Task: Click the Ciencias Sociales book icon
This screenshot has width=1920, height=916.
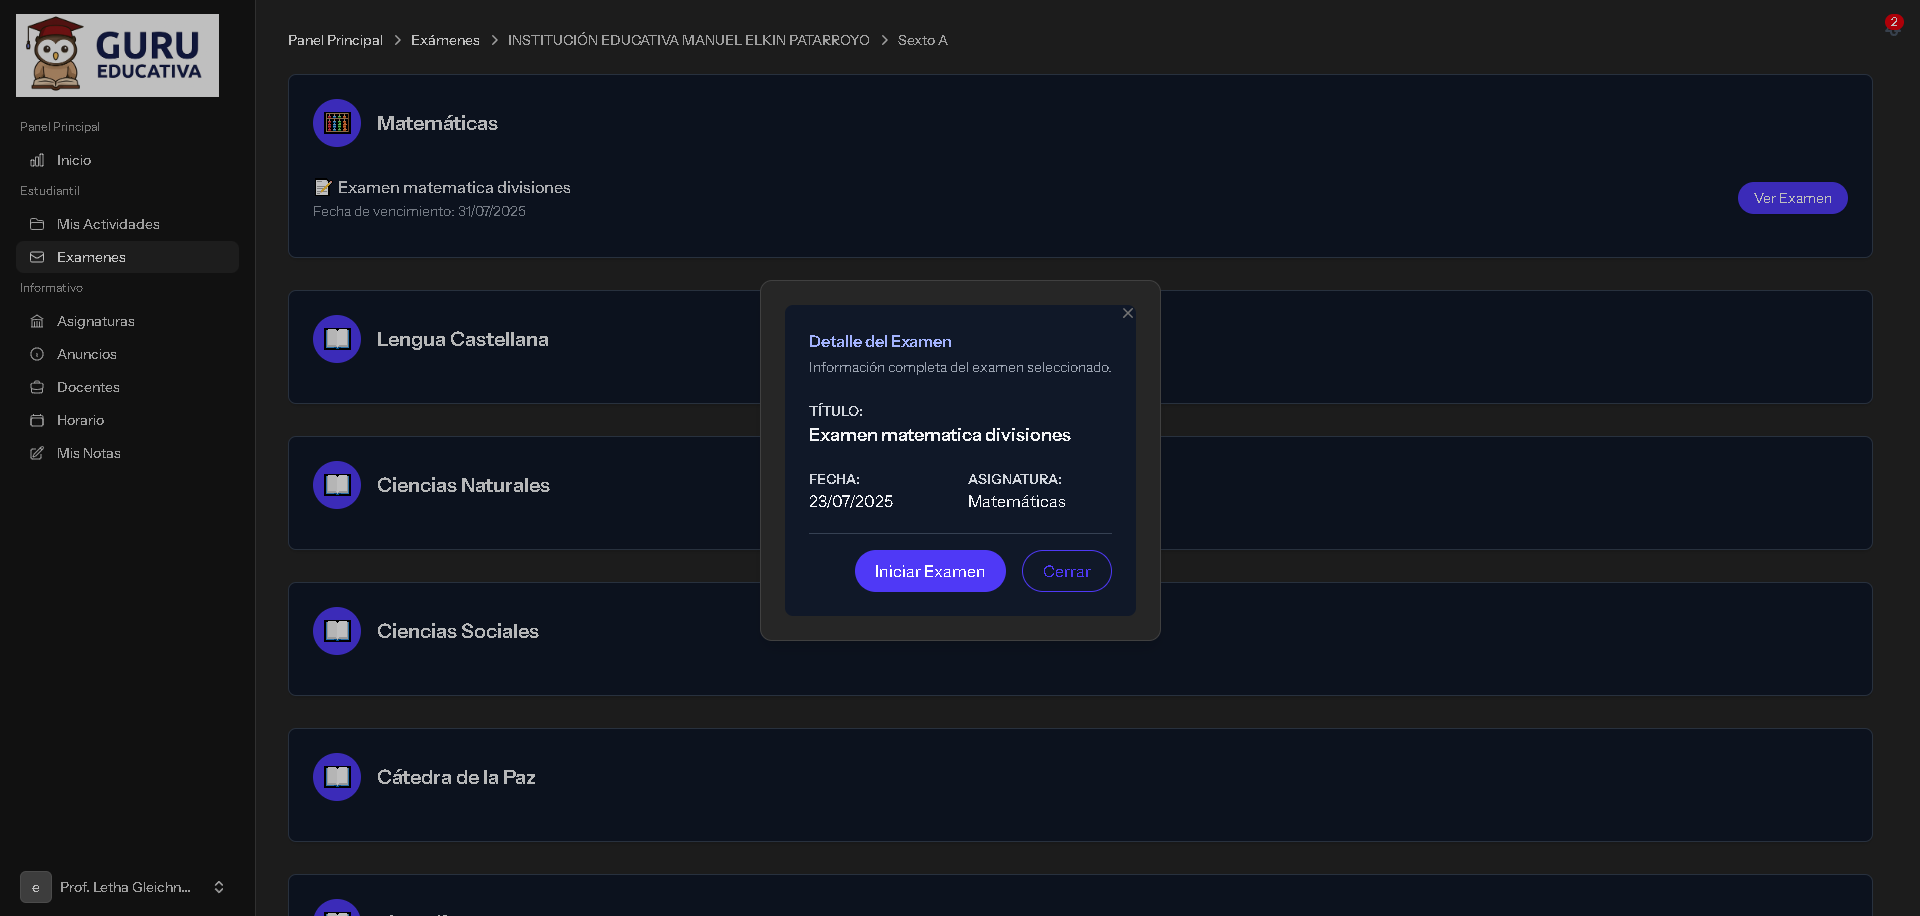Action: (337, 631)
